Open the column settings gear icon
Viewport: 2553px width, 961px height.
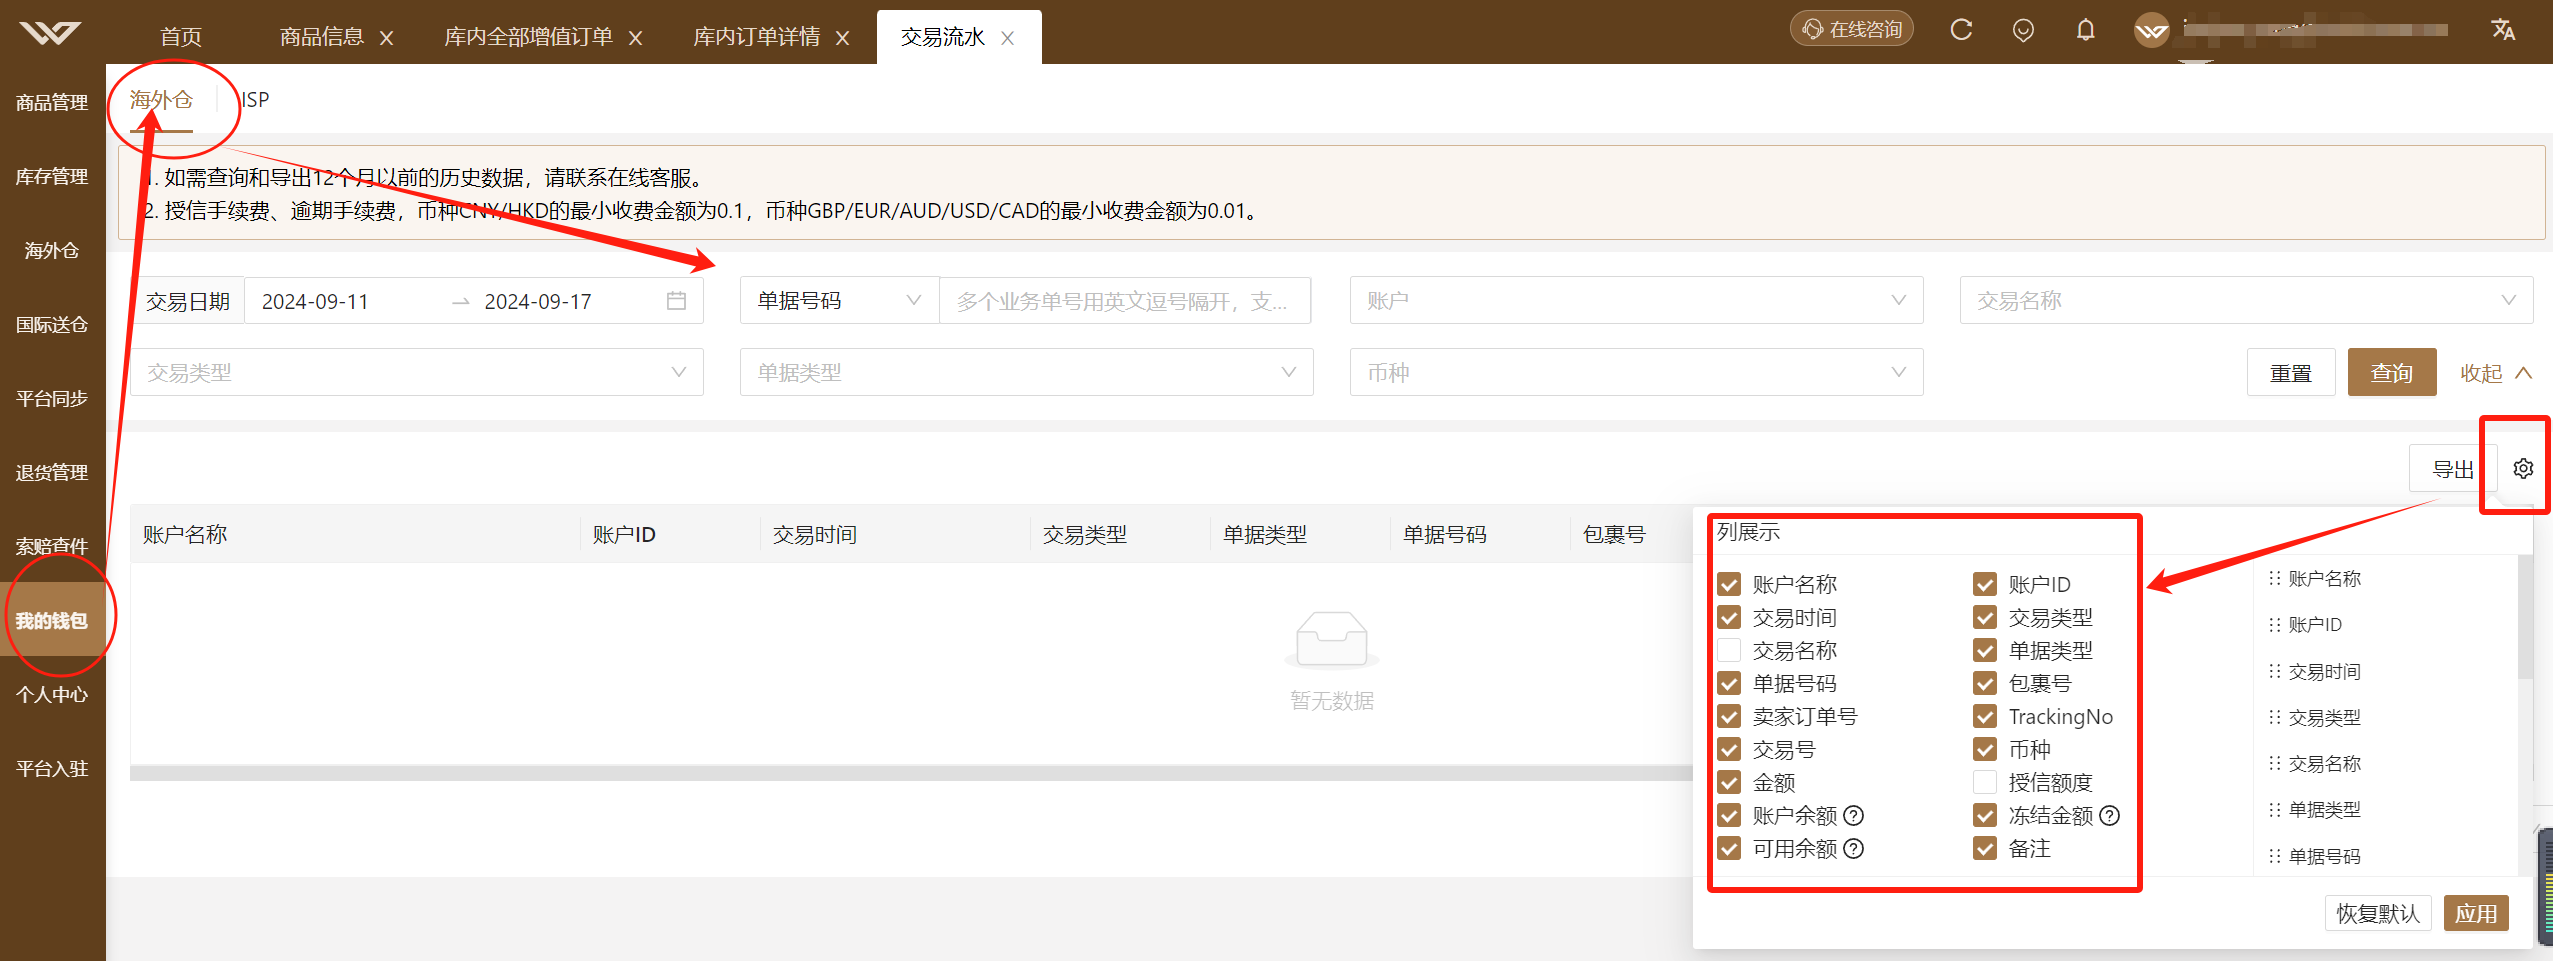[x=2523, y=468]
